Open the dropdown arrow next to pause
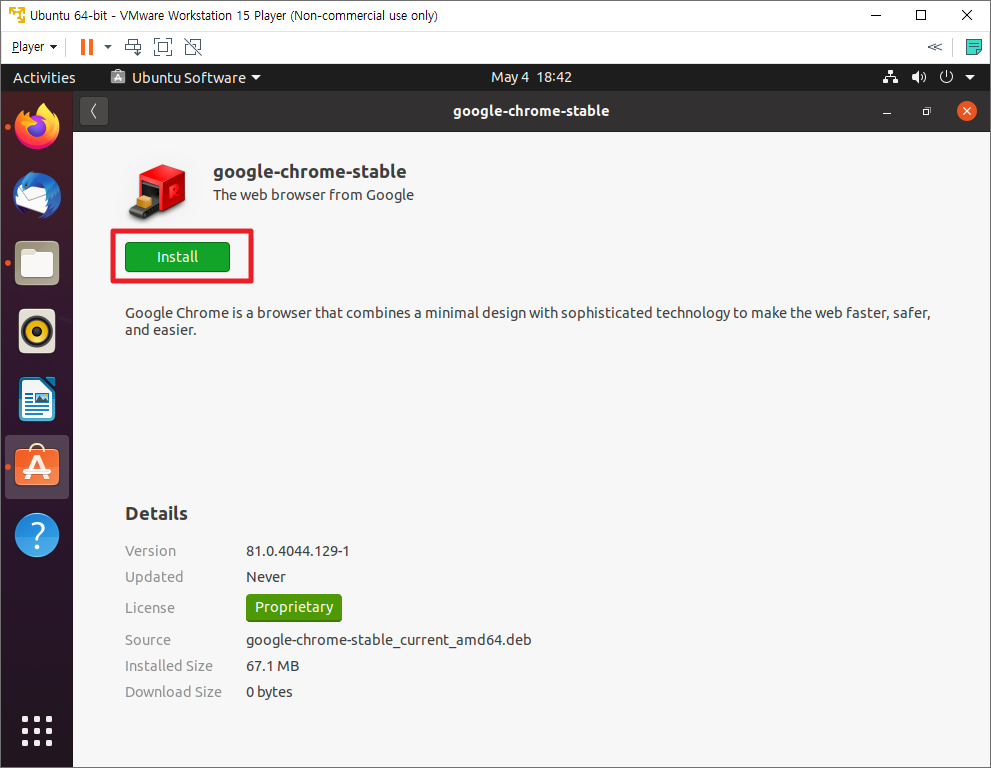 point(108,47)
